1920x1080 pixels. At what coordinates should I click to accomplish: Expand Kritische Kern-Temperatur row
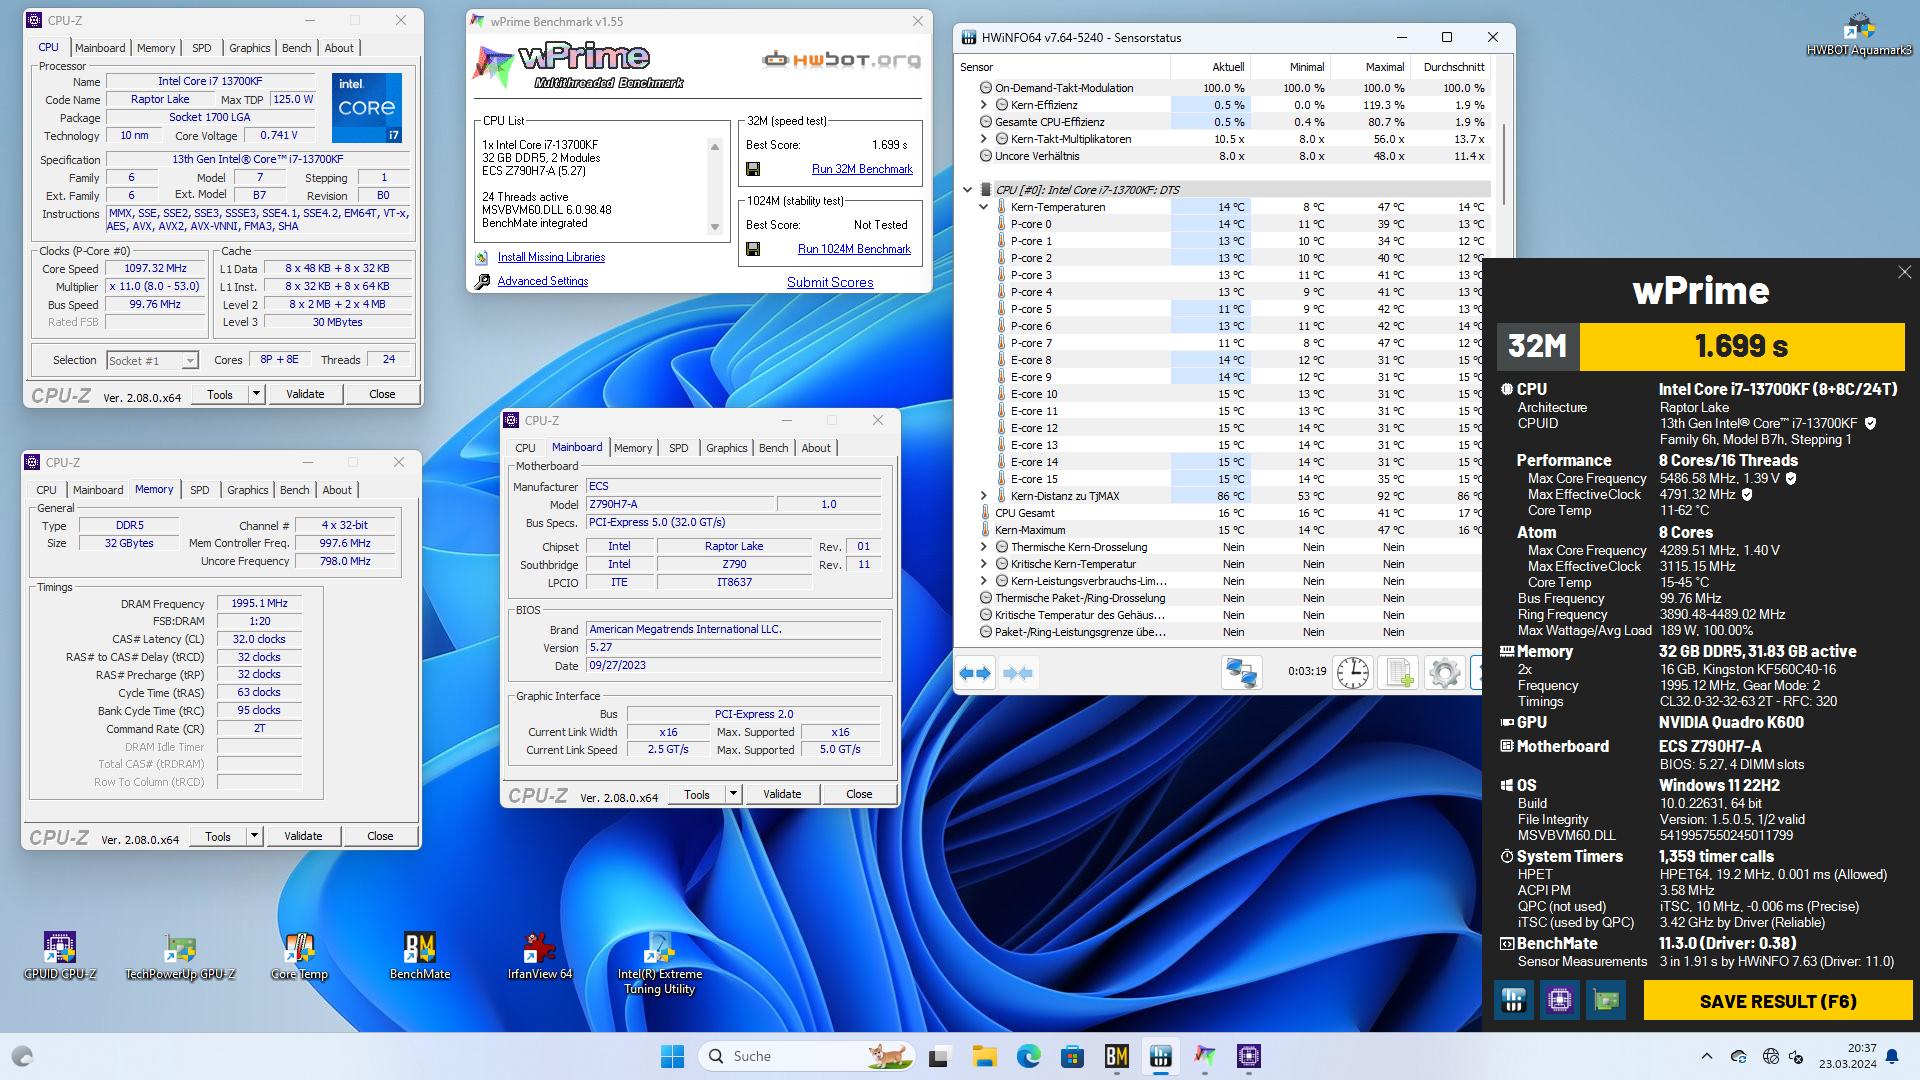pos(983,564)
